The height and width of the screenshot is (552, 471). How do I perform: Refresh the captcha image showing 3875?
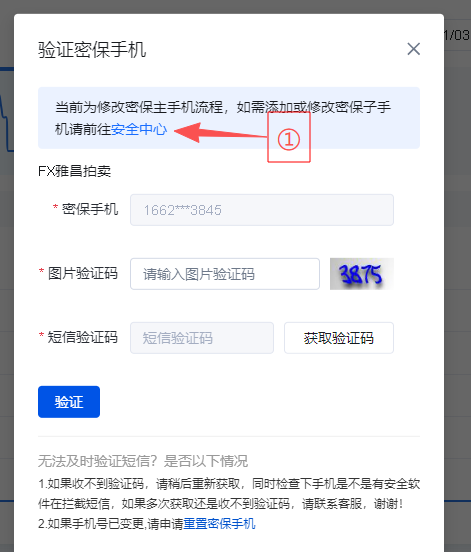[362, 274]
